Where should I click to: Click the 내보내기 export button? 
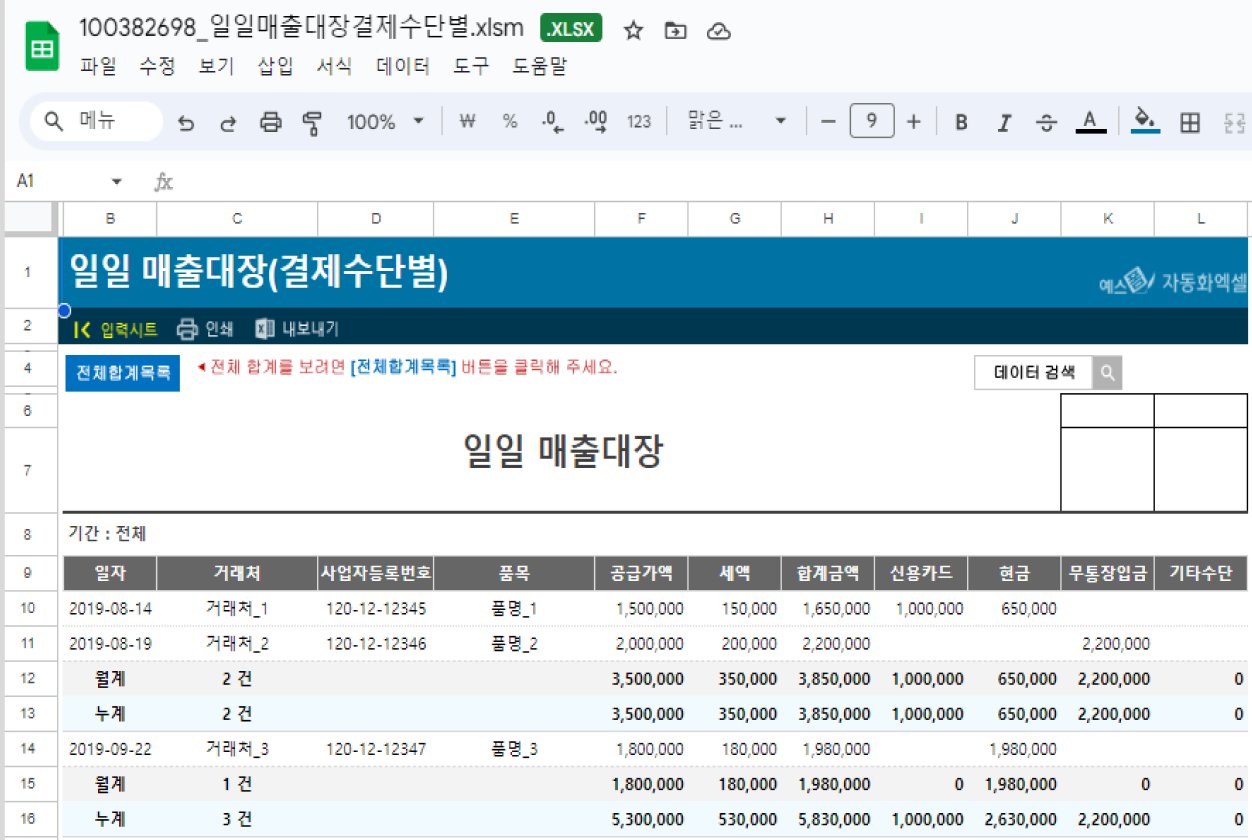click(x=297, y=328)
